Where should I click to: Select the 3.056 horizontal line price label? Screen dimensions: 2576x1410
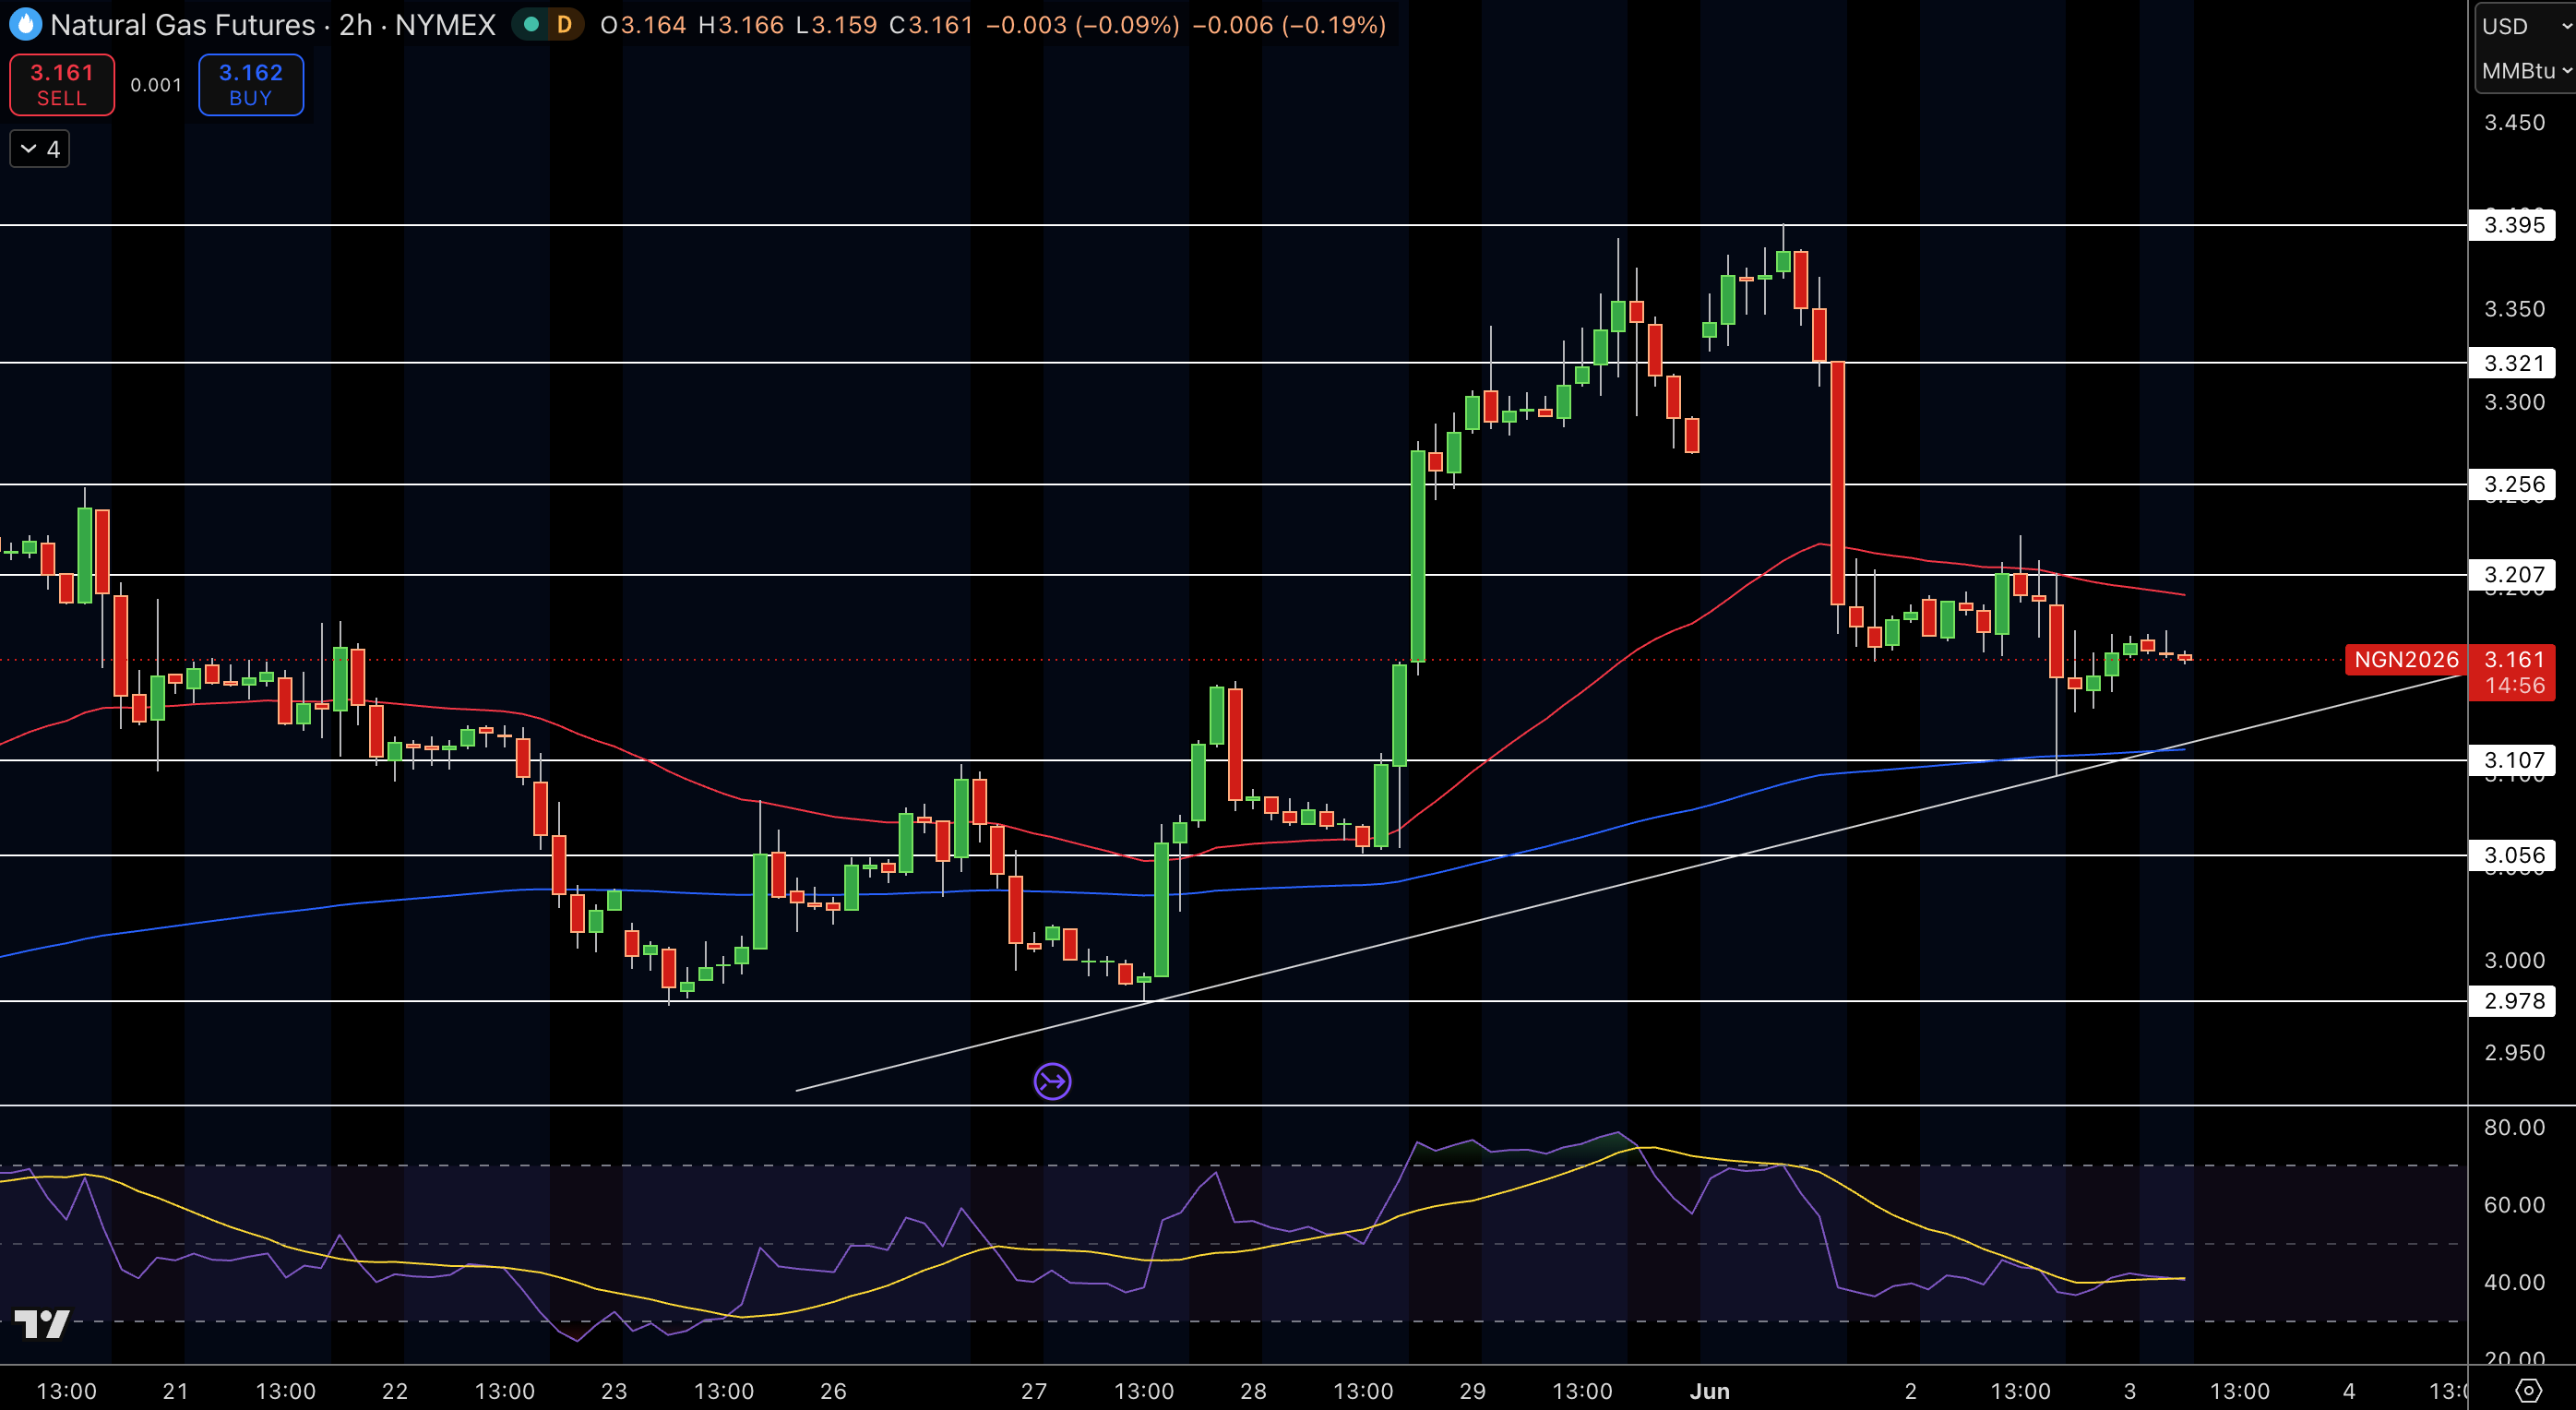(x=2512, y=855)
